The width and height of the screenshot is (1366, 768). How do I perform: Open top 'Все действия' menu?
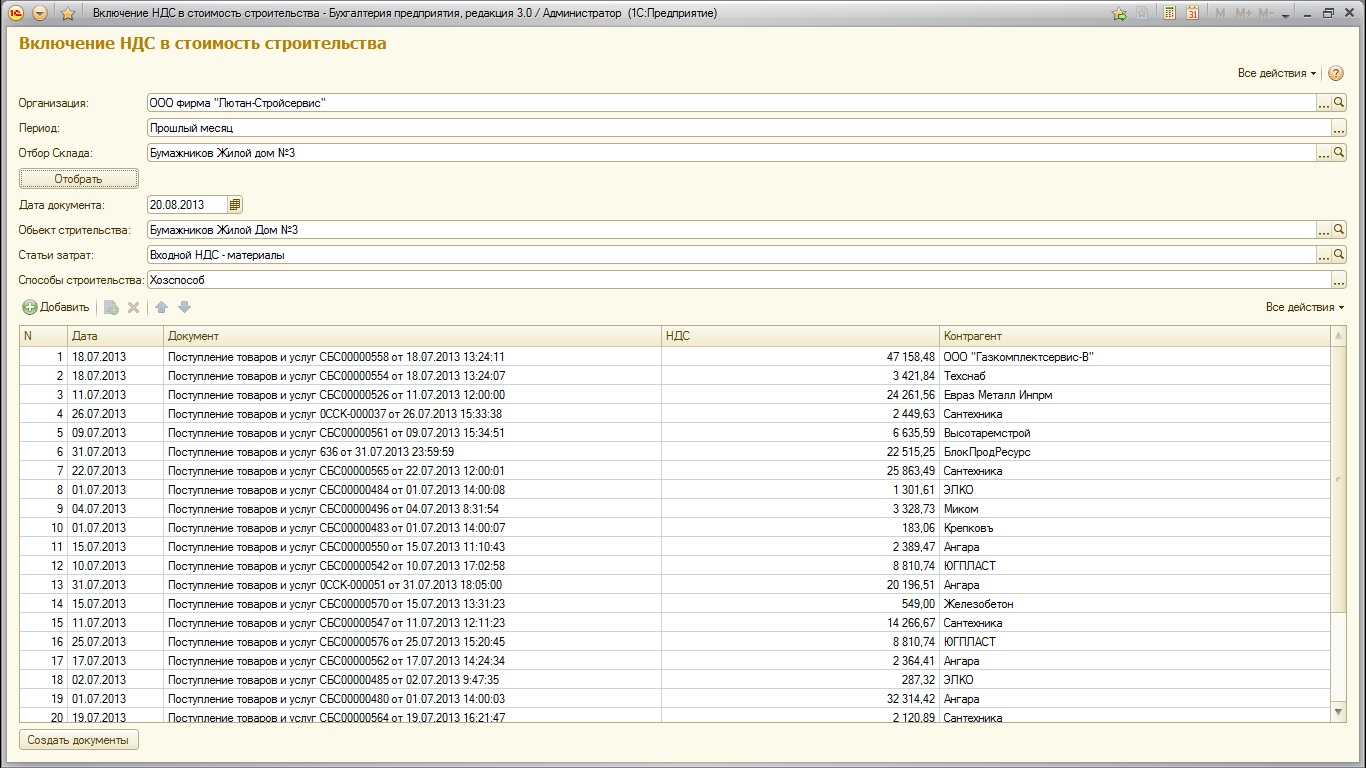[x=1277, y=73]
